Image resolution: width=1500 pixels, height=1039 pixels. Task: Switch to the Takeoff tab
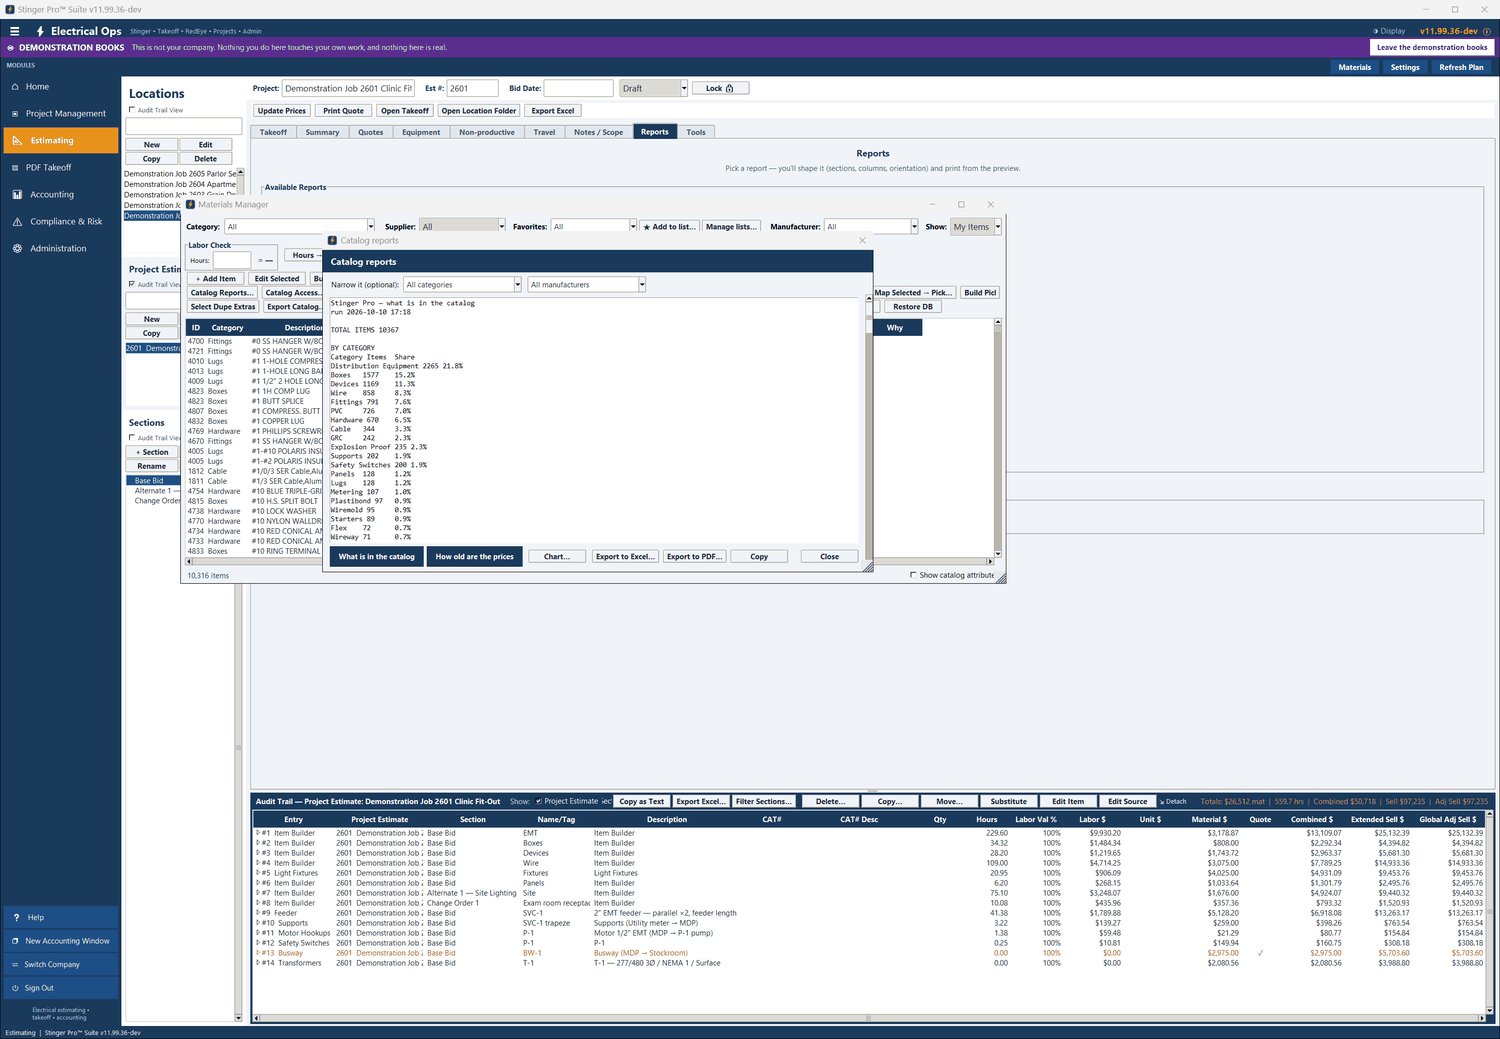273,132
